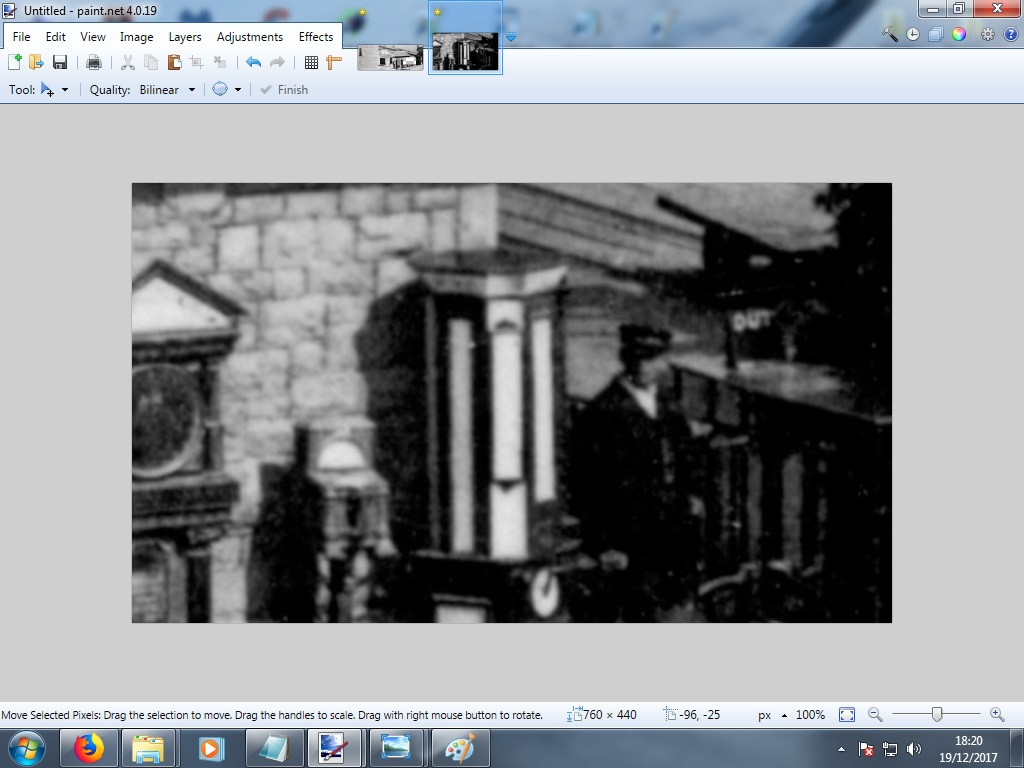Open the Adjustments menu
Screen dimensions: 1024x768
tap(249, 36)
